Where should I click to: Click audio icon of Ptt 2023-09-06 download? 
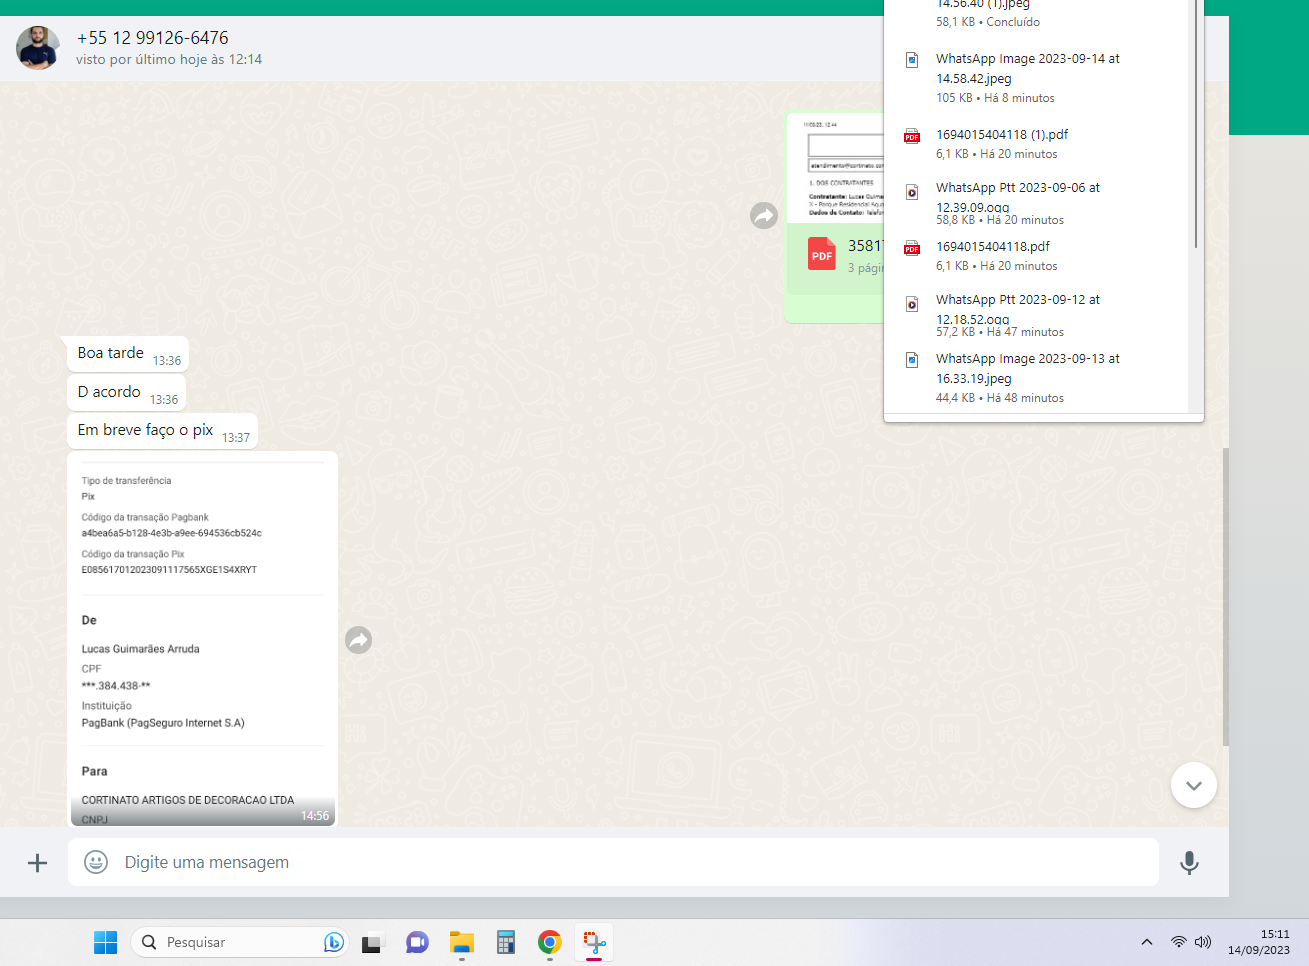[x=912, y=192]
